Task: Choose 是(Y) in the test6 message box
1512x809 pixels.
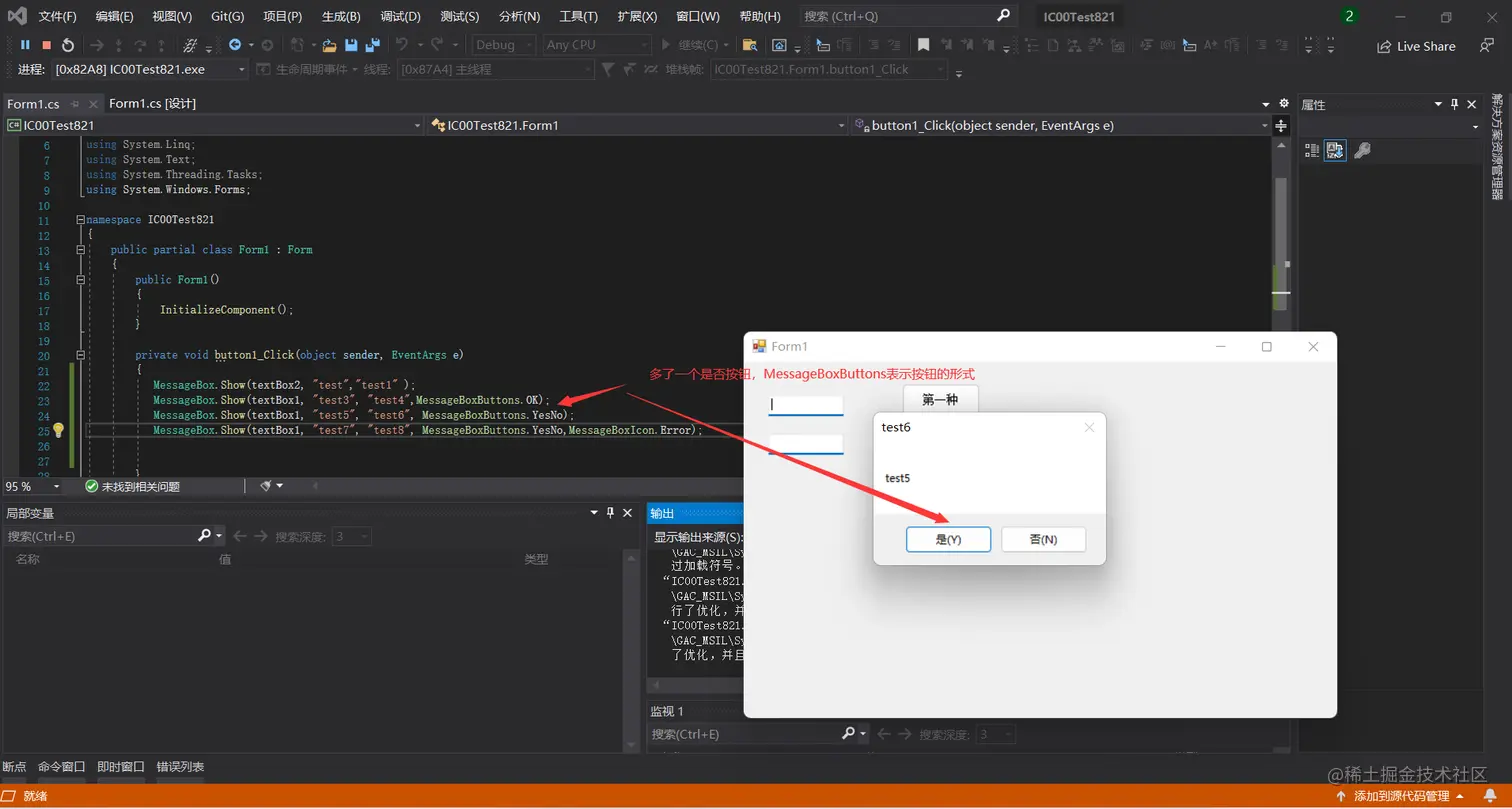Action: (x=948, y=539)
